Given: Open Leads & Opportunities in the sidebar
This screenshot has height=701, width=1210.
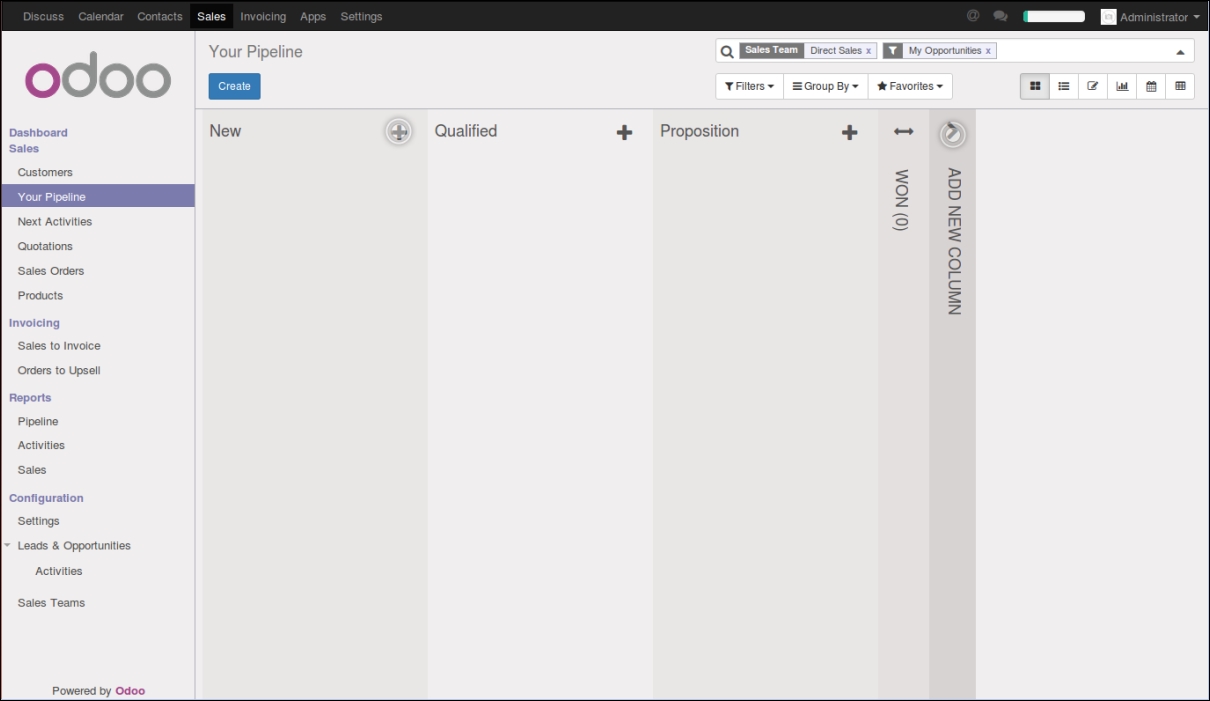Looking at the screenshot, I should (74, 546).
